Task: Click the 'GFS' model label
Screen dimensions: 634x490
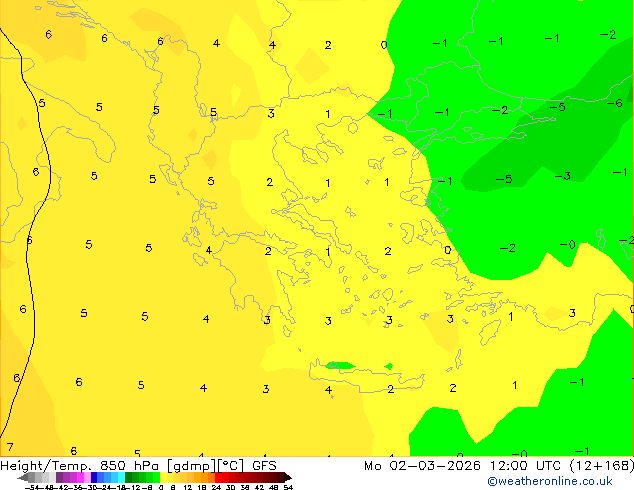Action: (264, 466)
